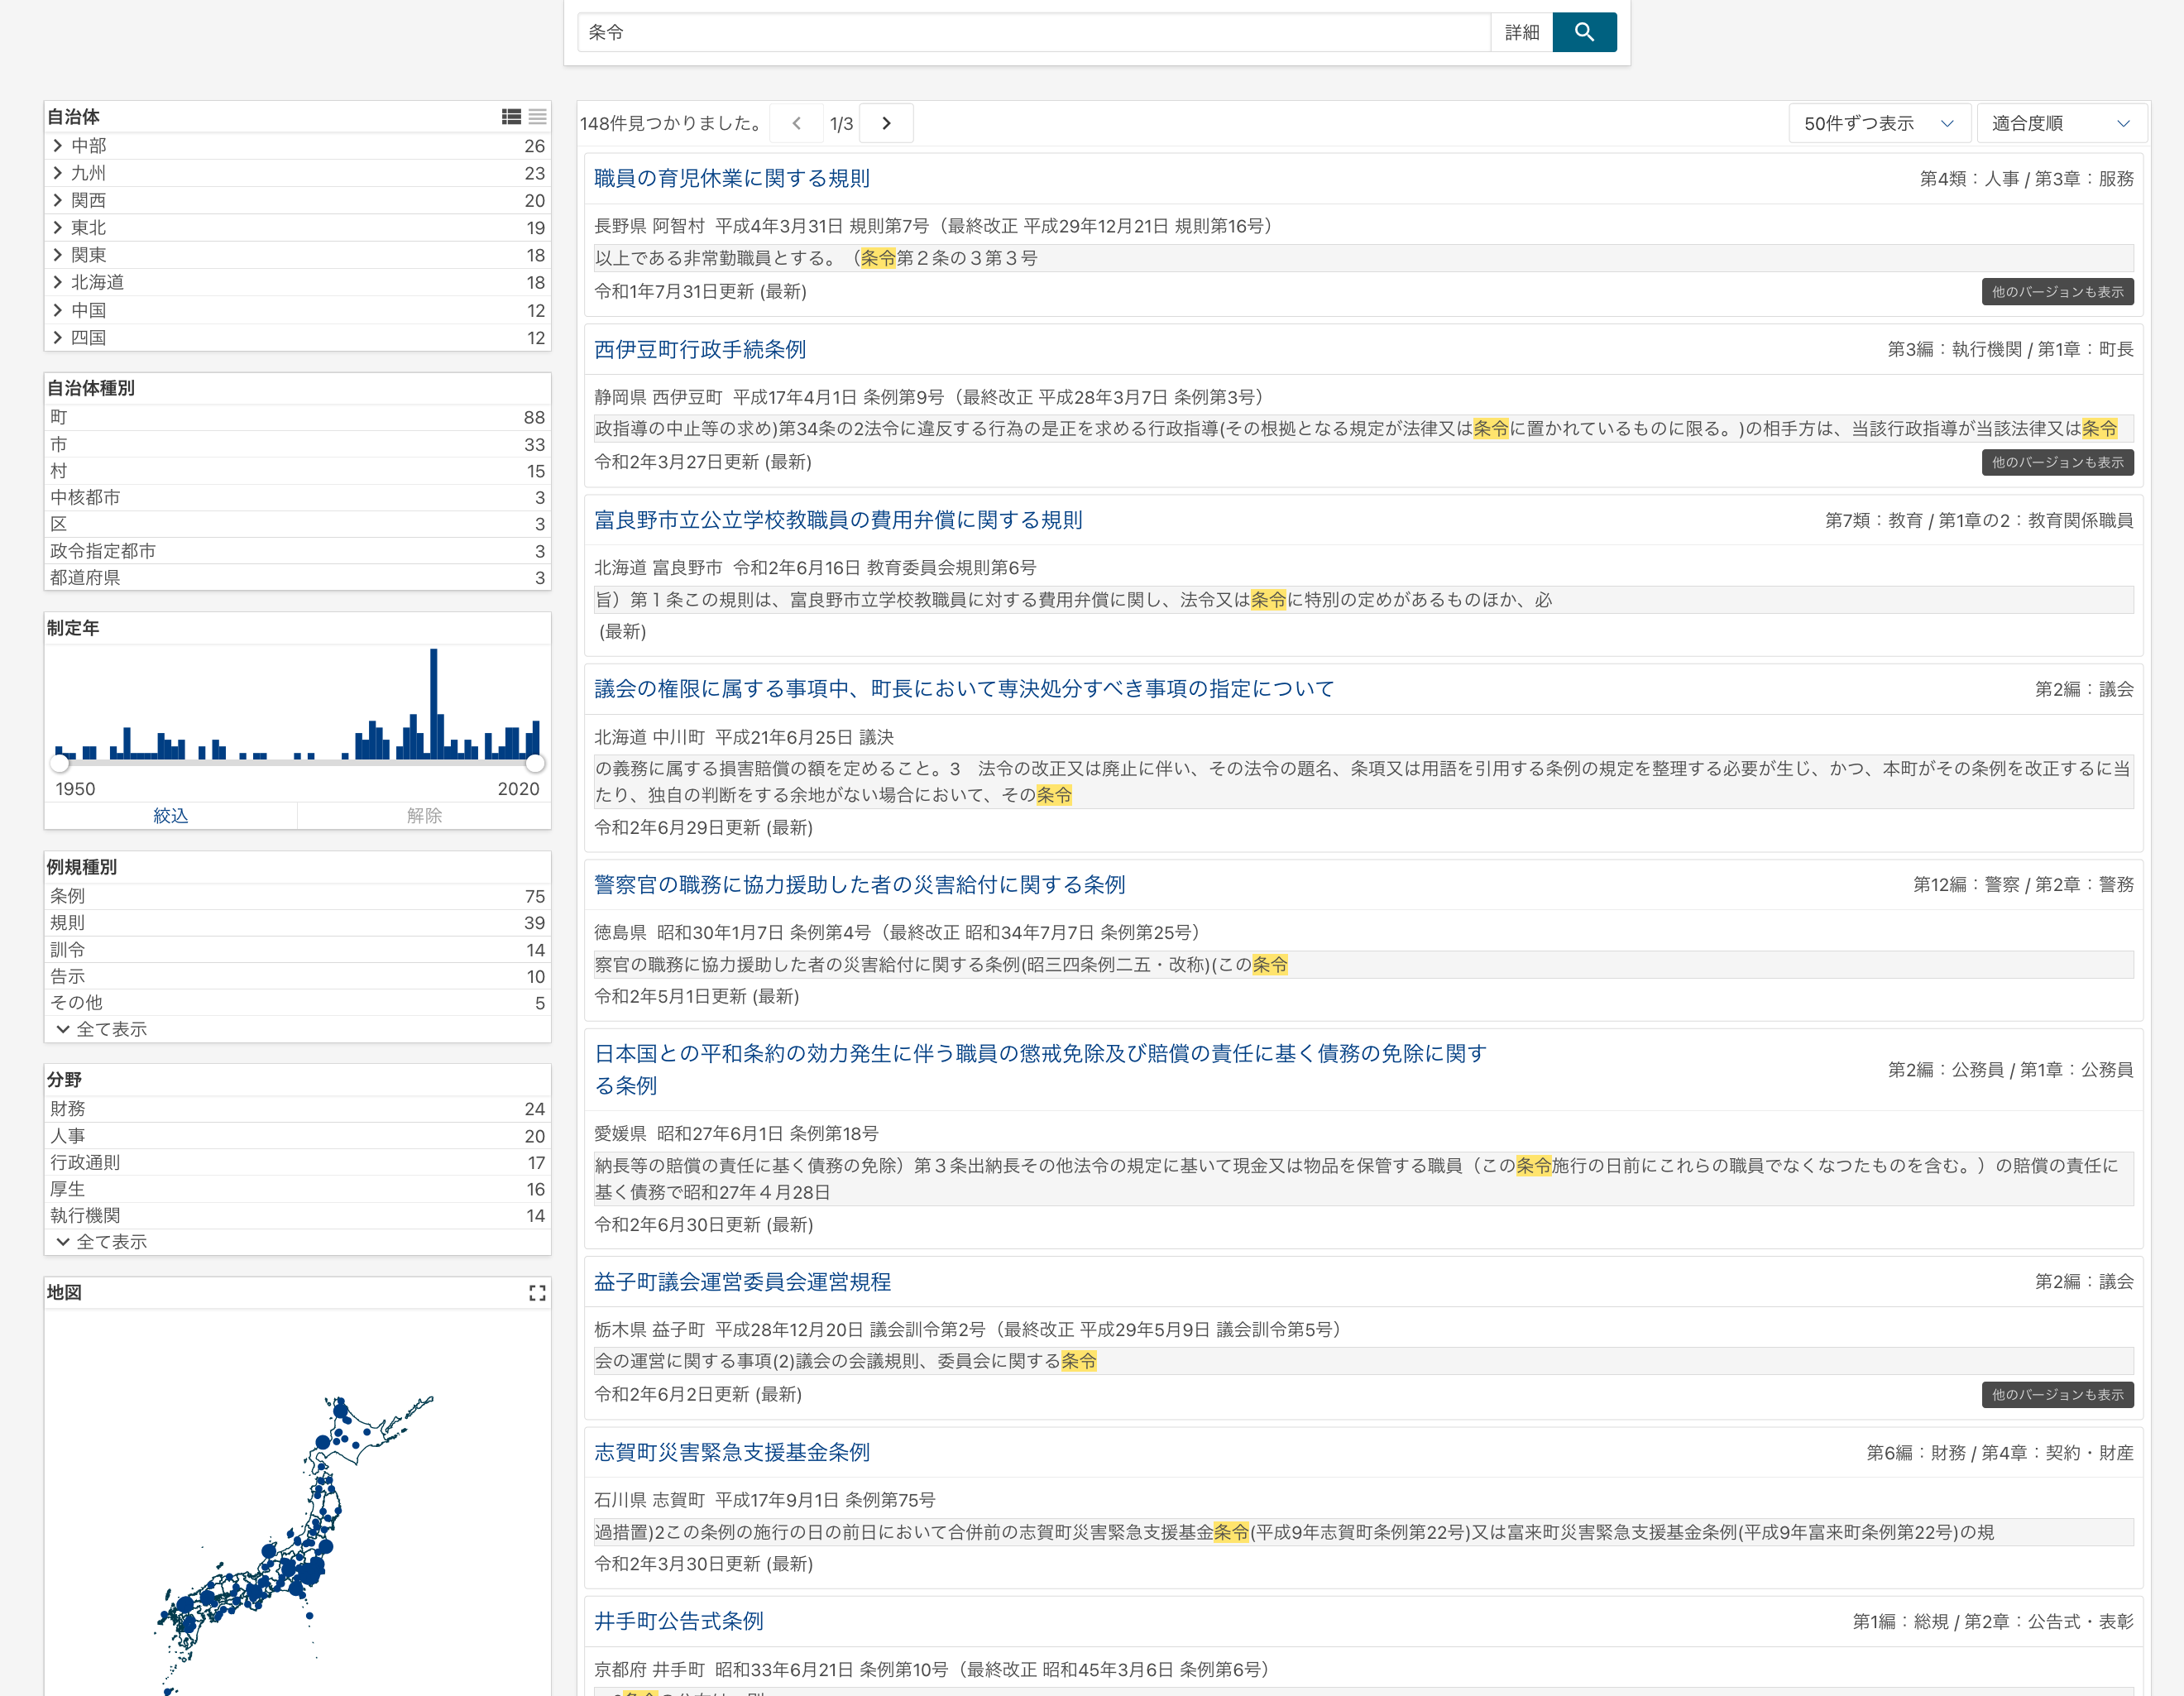Click category 第4類：人事 / 第3章：服務
This screenshot has height=1696, width=2184.
2026,179
